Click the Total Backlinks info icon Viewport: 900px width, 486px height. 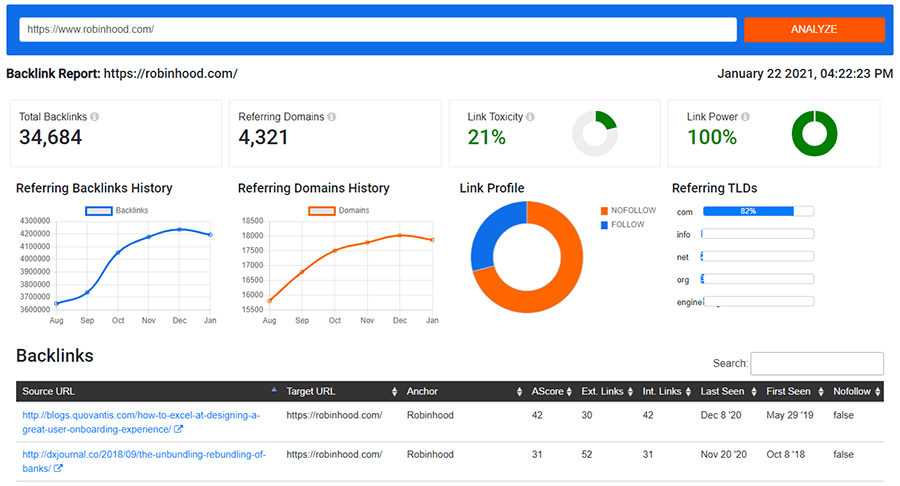[95, 116]
